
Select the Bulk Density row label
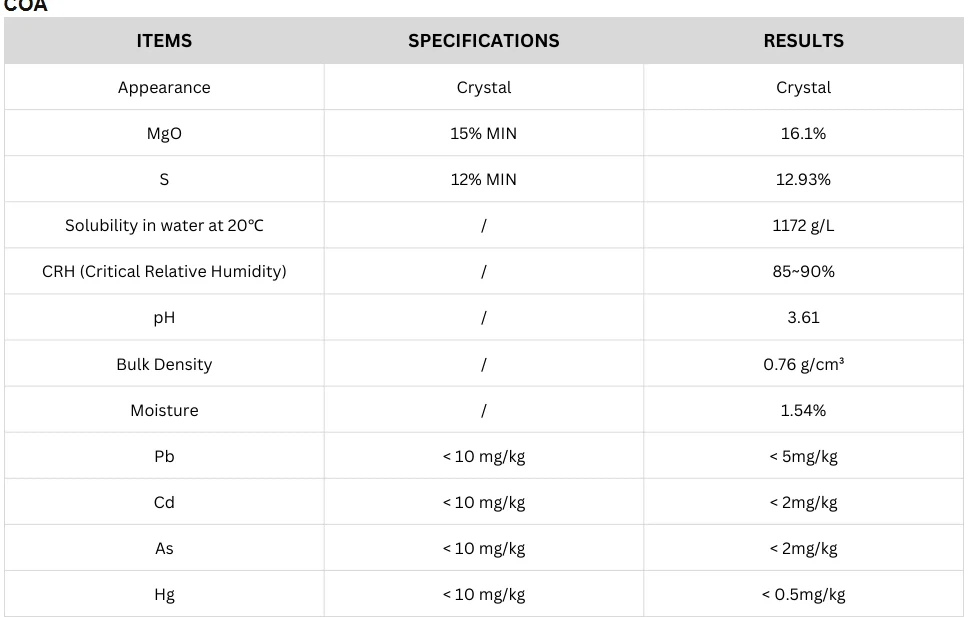coord(164,364)
